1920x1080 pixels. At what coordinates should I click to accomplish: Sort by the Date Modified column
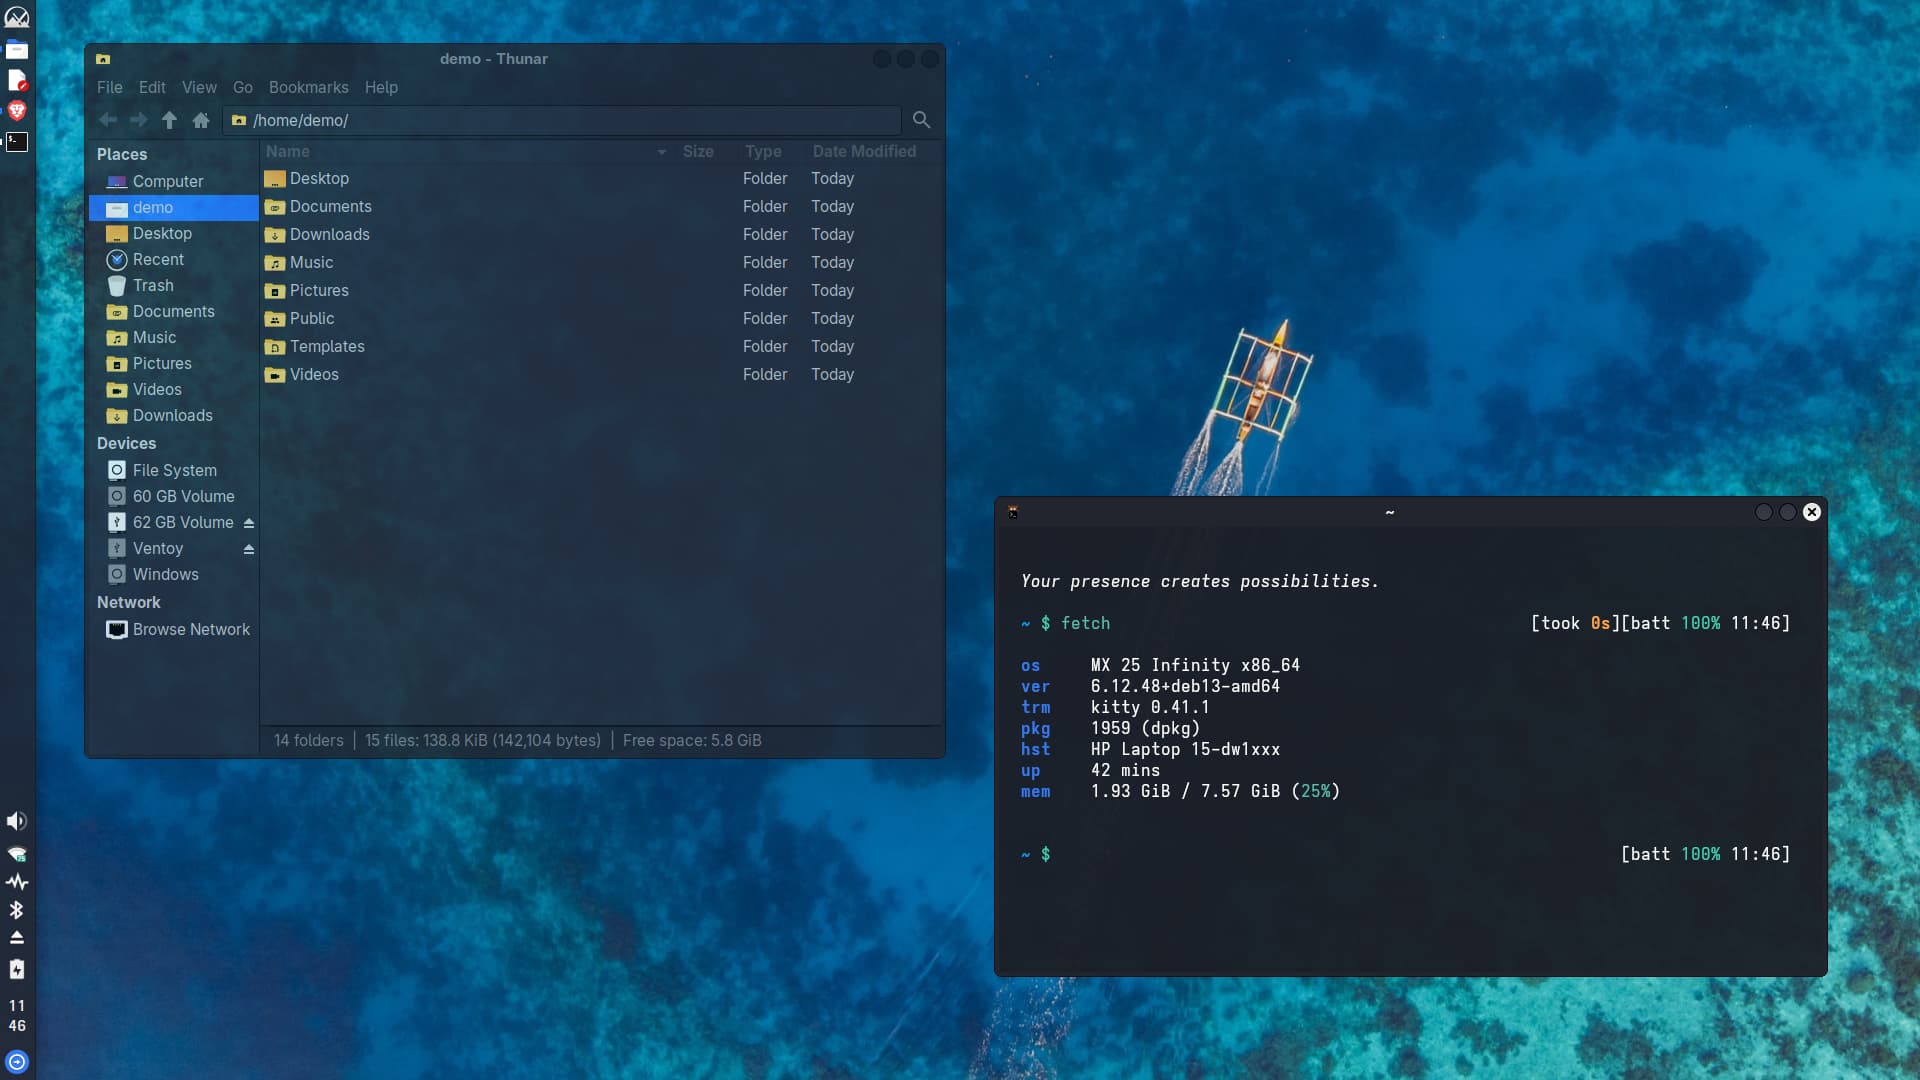point(863,151)
